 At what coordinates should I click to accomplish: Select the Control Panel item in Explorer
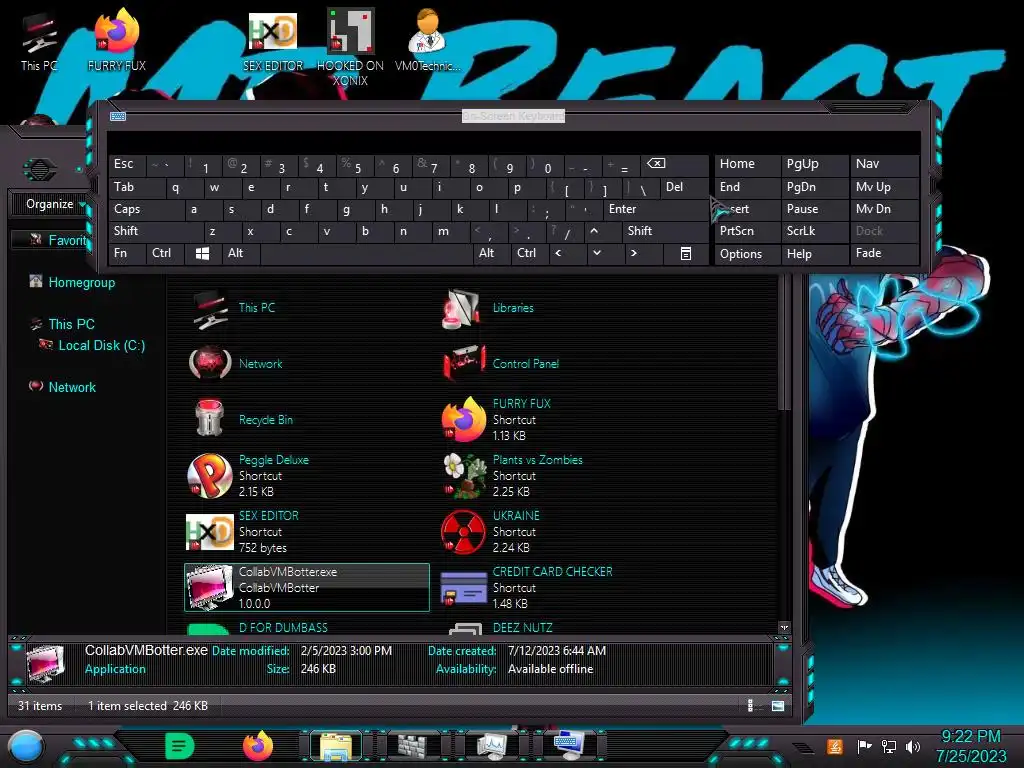coord(502,364)
